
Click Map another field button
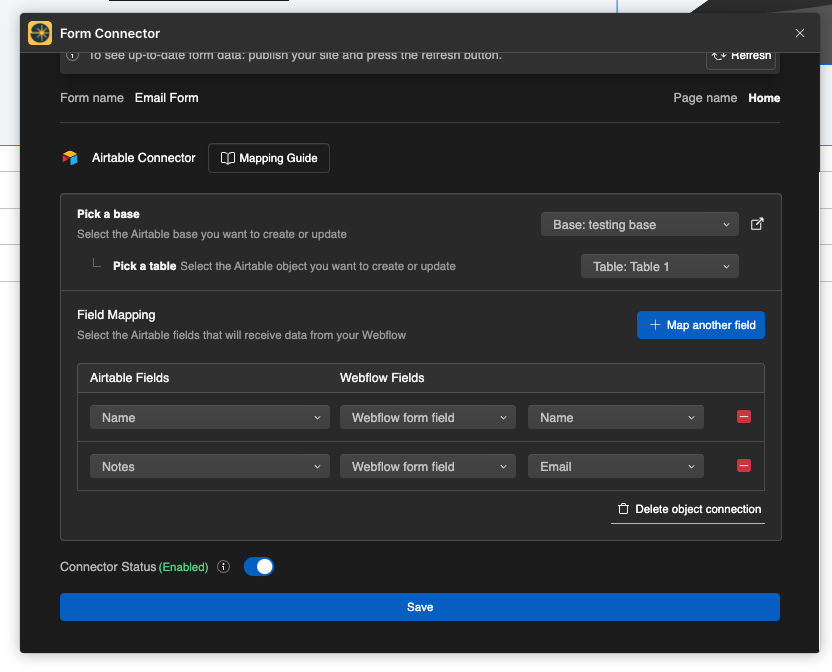coord(700,325)
